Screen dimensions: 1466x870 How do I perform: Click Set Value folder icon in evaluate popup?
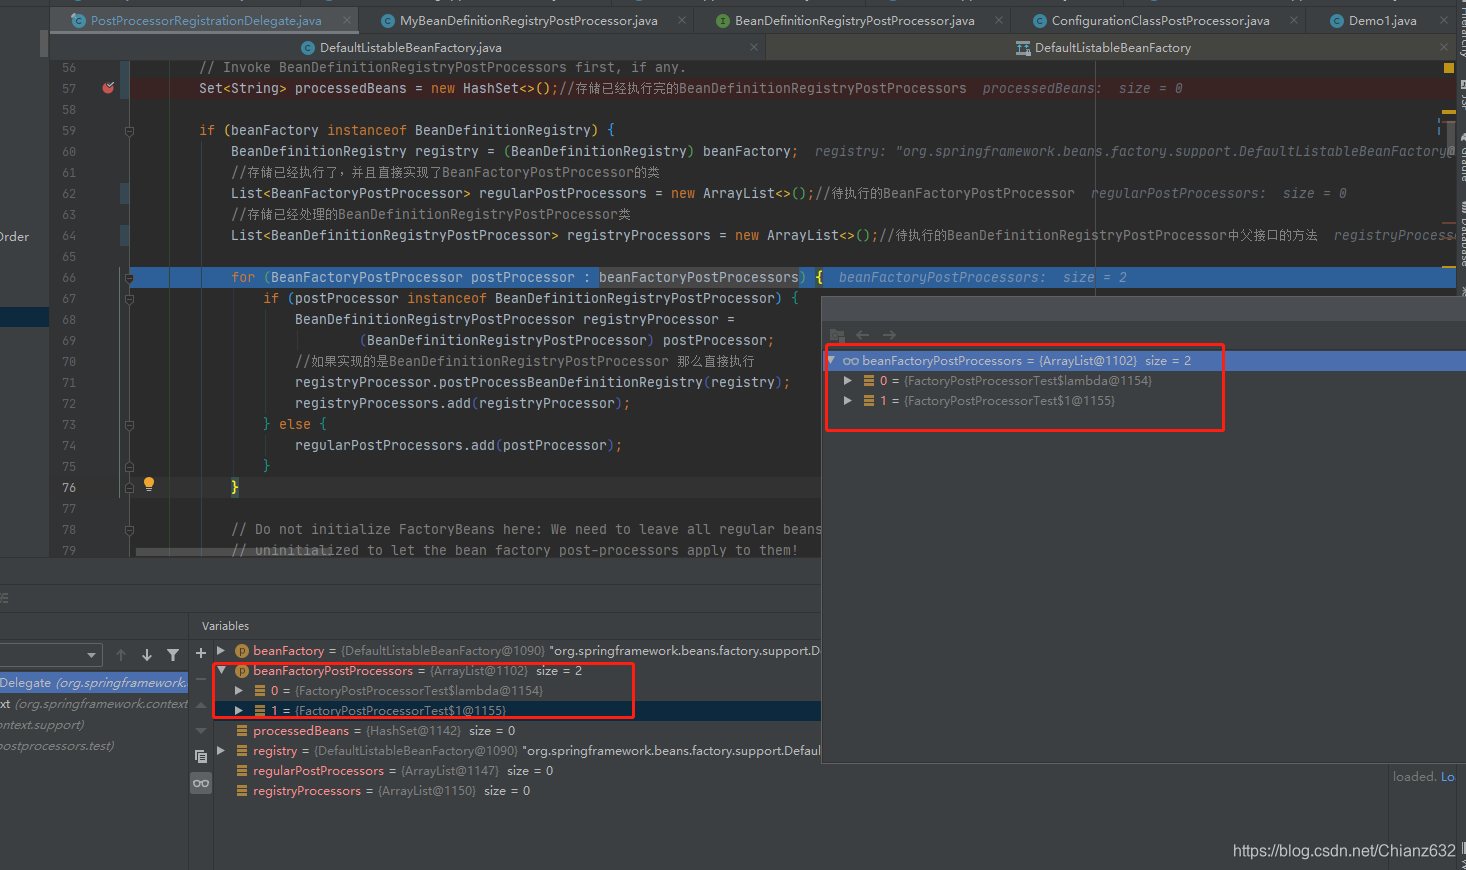pyautogui.click(x=837, y=335)
